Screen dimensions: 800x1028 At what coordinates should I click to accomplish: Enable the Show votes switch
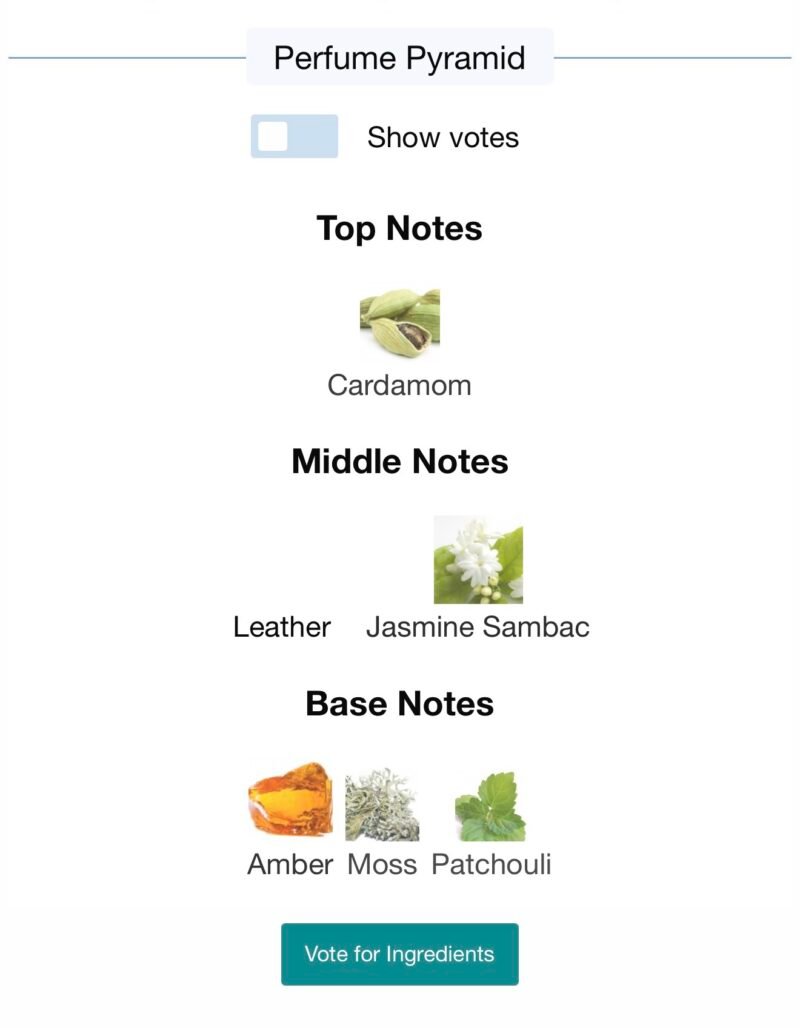[294, 137]
